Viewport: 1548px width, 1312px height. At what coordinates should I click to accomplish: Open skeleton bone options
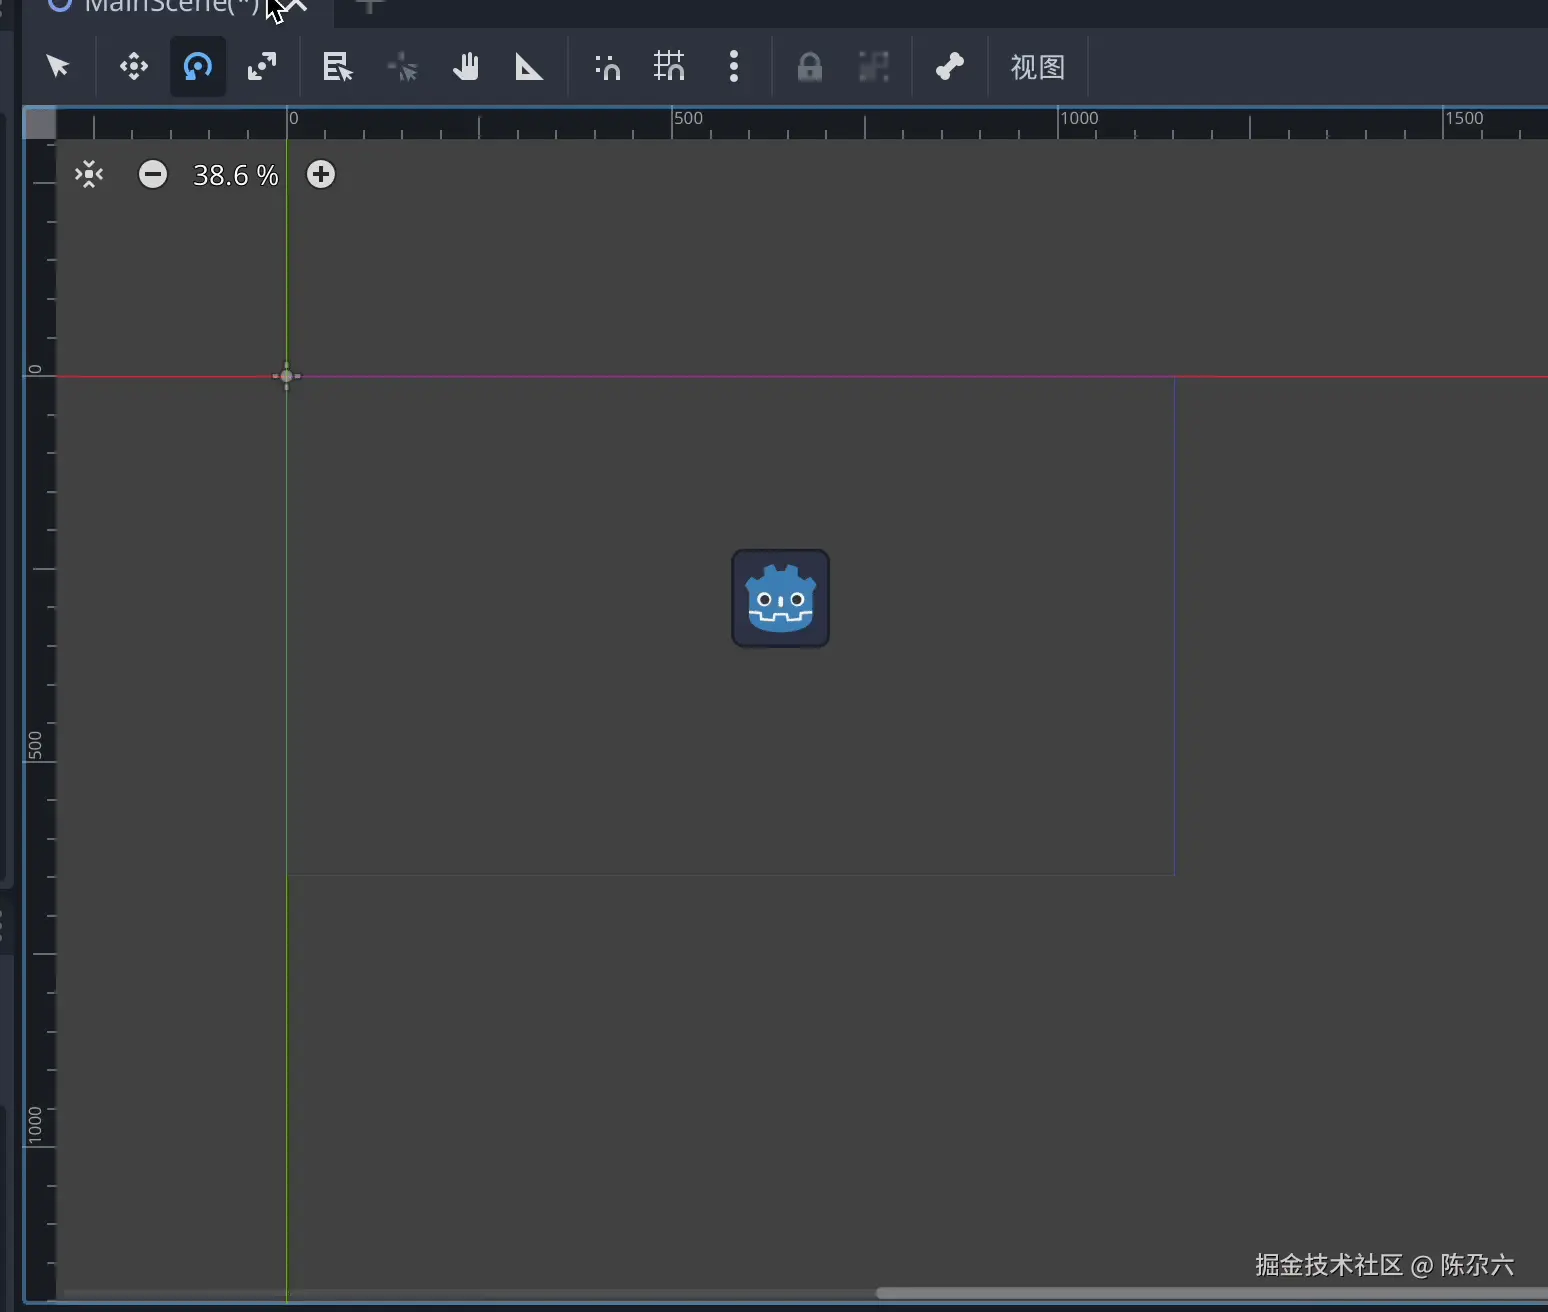click(949, 67)
